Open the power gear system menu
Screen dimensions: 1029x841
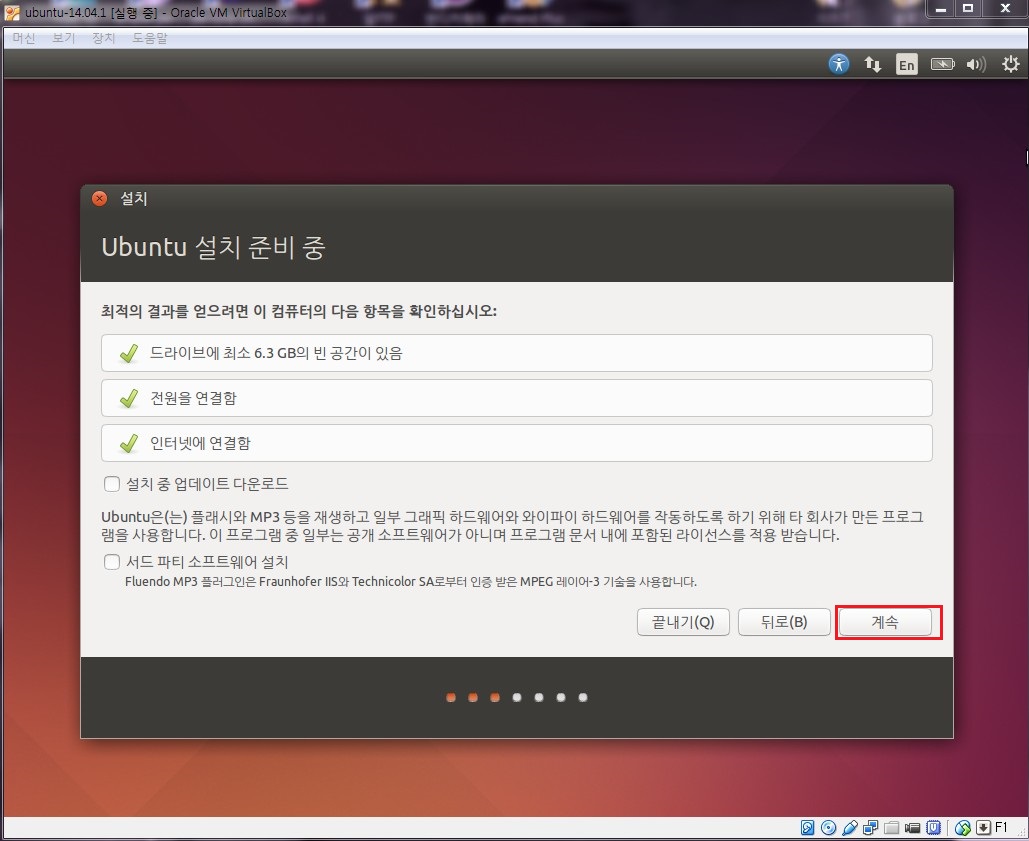click(x=1008, y=64)
